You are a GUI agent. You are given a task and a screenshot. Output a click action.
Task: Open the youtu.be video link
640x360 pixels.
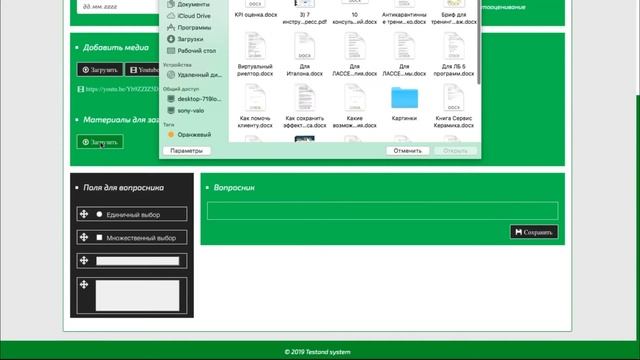coord(118,89)
